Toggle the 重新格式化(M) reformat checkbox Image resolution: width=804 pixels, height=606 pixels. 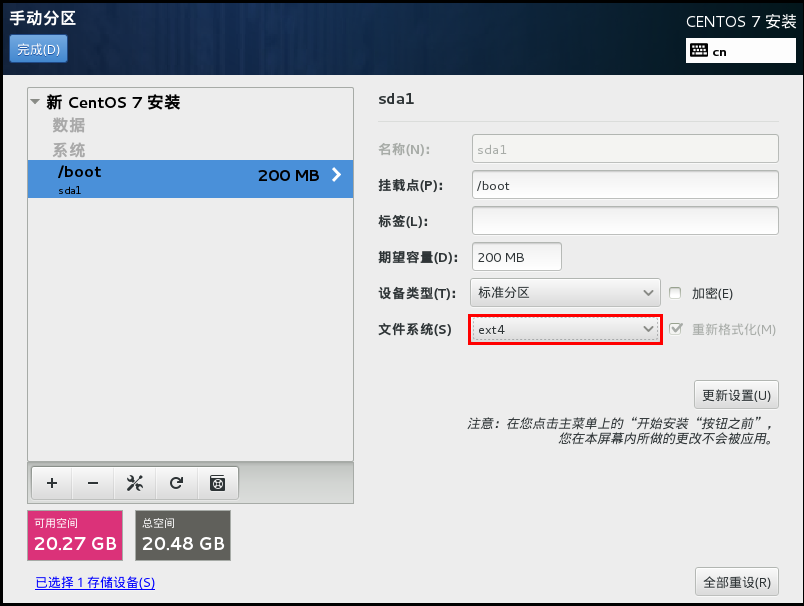(676, 329)
